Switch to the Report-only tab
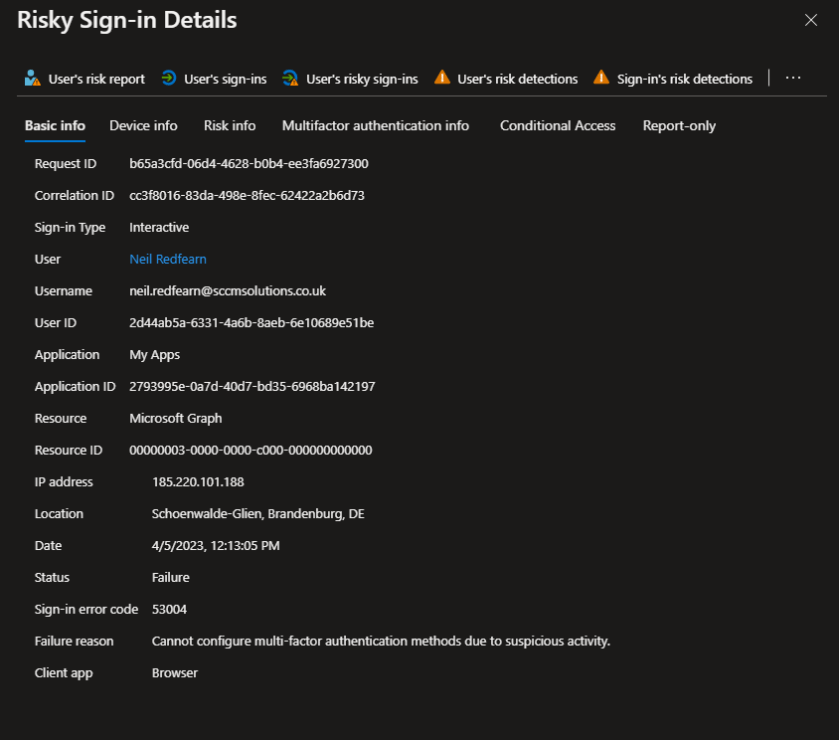839x740 pixels. click(x=679, y=125)
